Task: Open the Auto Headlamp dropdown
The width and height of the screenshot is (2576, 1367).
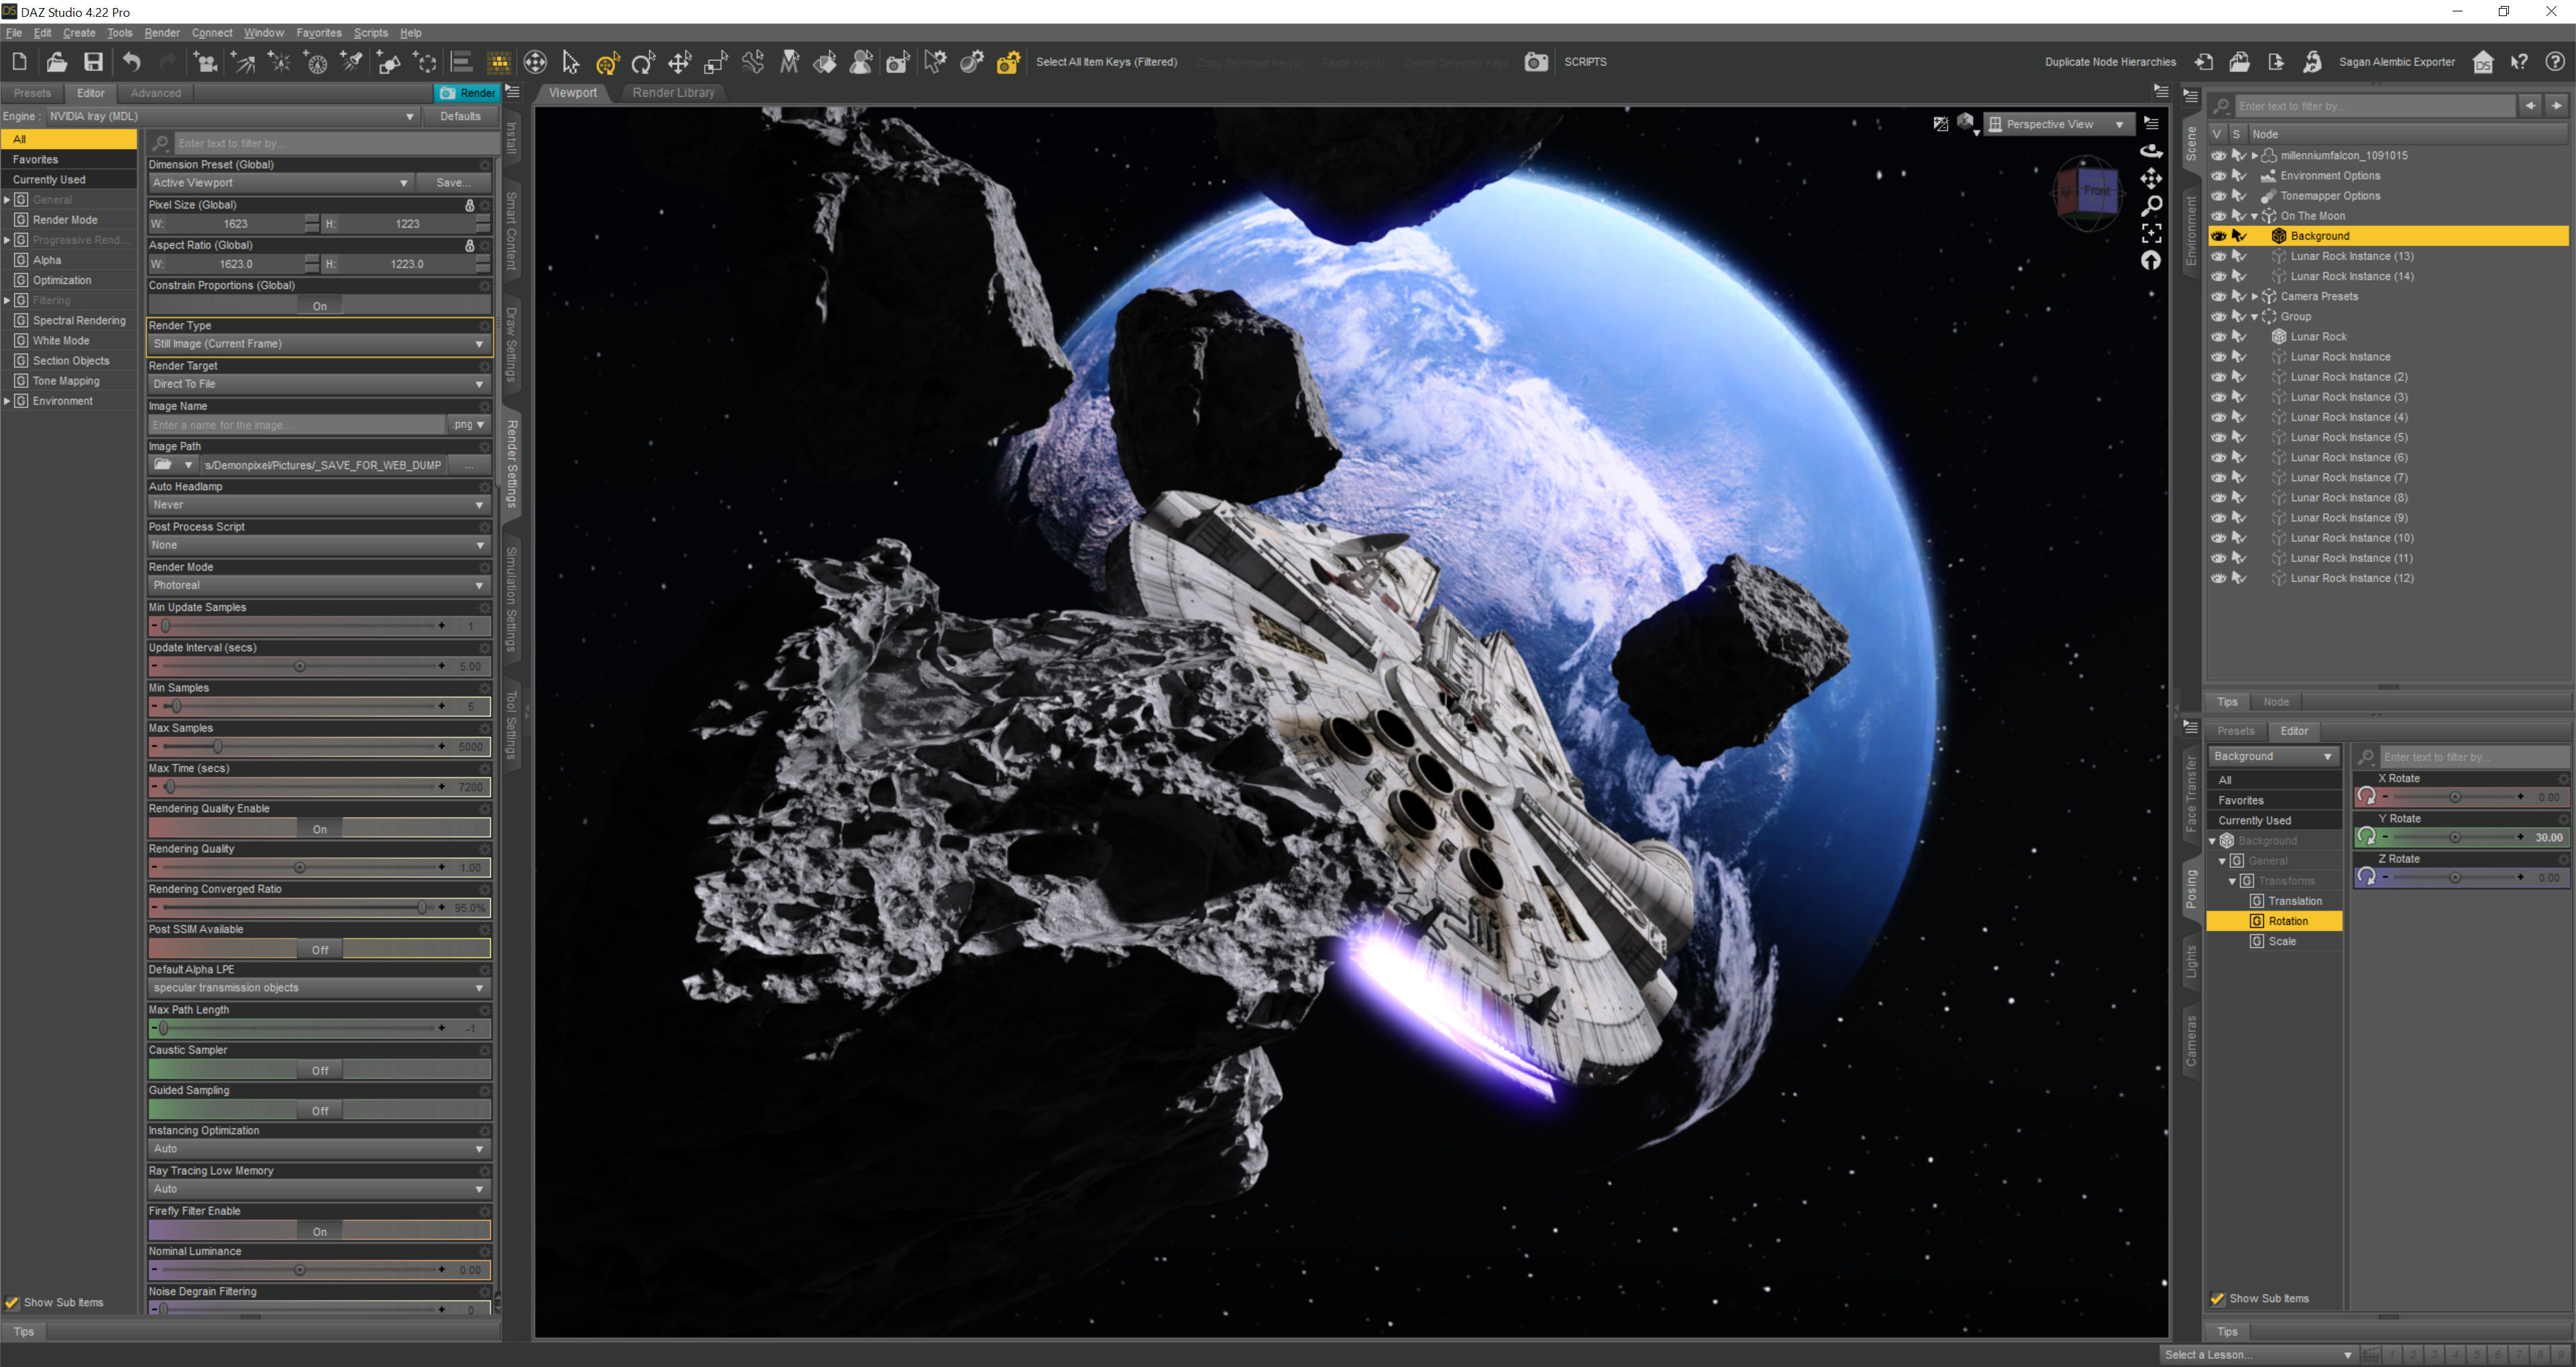Action: [319, 505]
